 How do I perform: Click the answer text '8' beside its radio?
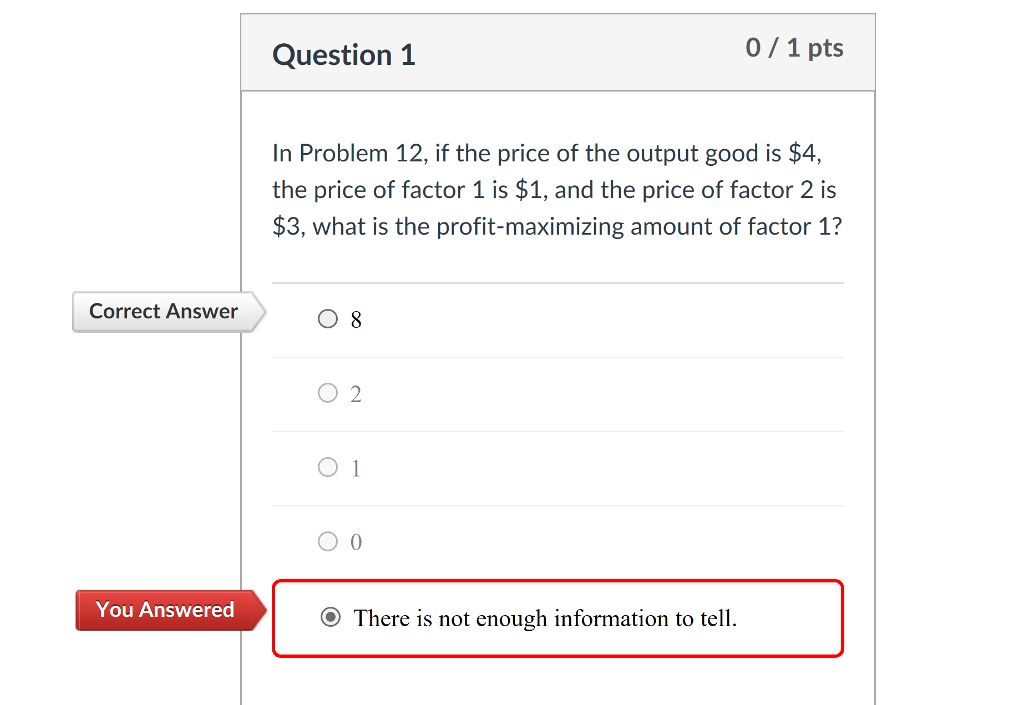pos(358,319)
